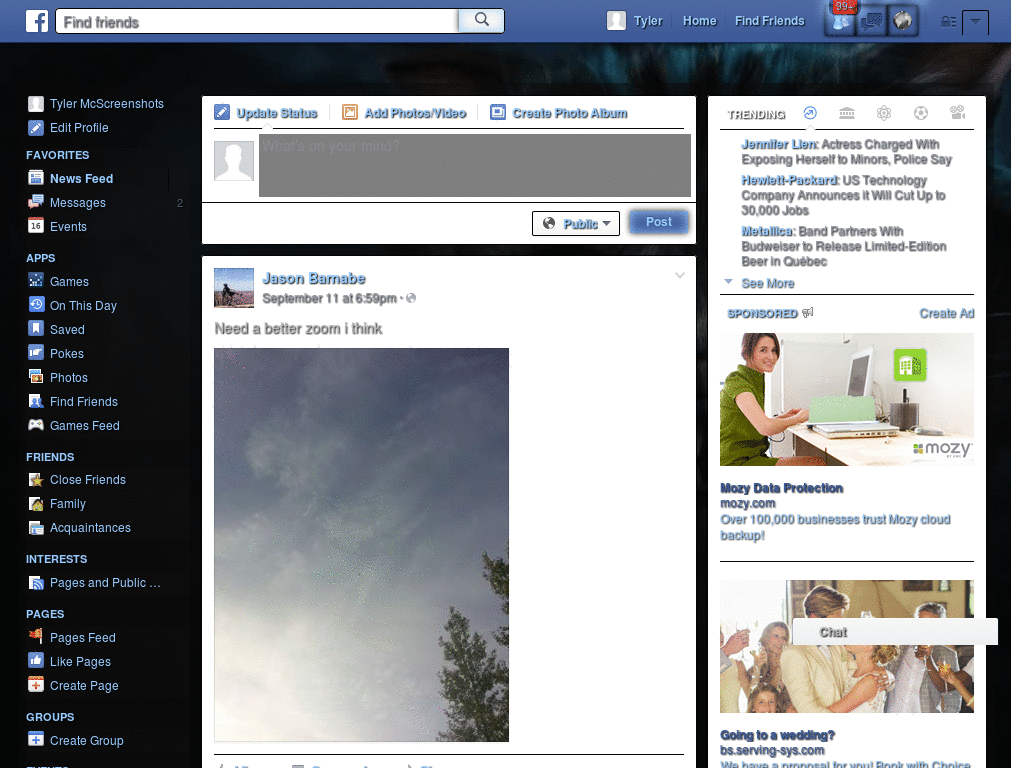Click the search magnifier button

click(x=481, y=20)
